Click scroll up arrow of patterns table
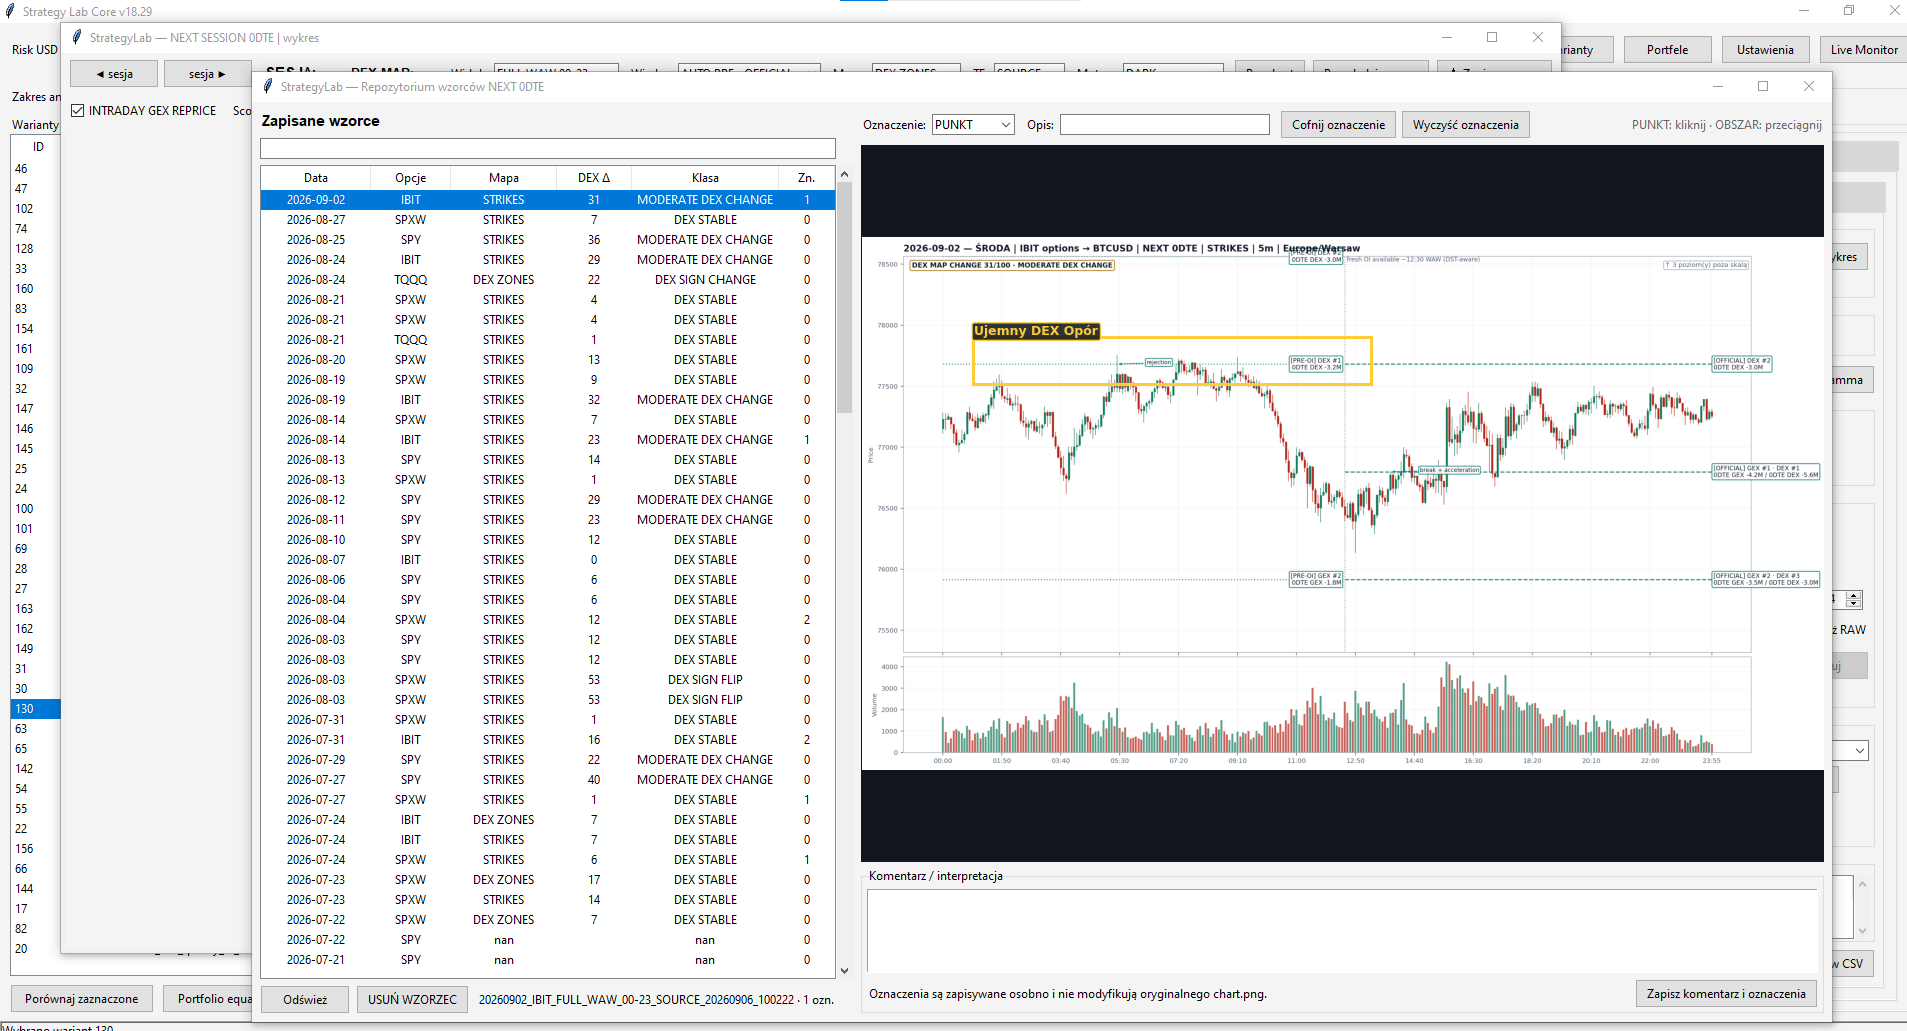The height and width of the screenshot is (1031, 1907). (x=844, y=175)
